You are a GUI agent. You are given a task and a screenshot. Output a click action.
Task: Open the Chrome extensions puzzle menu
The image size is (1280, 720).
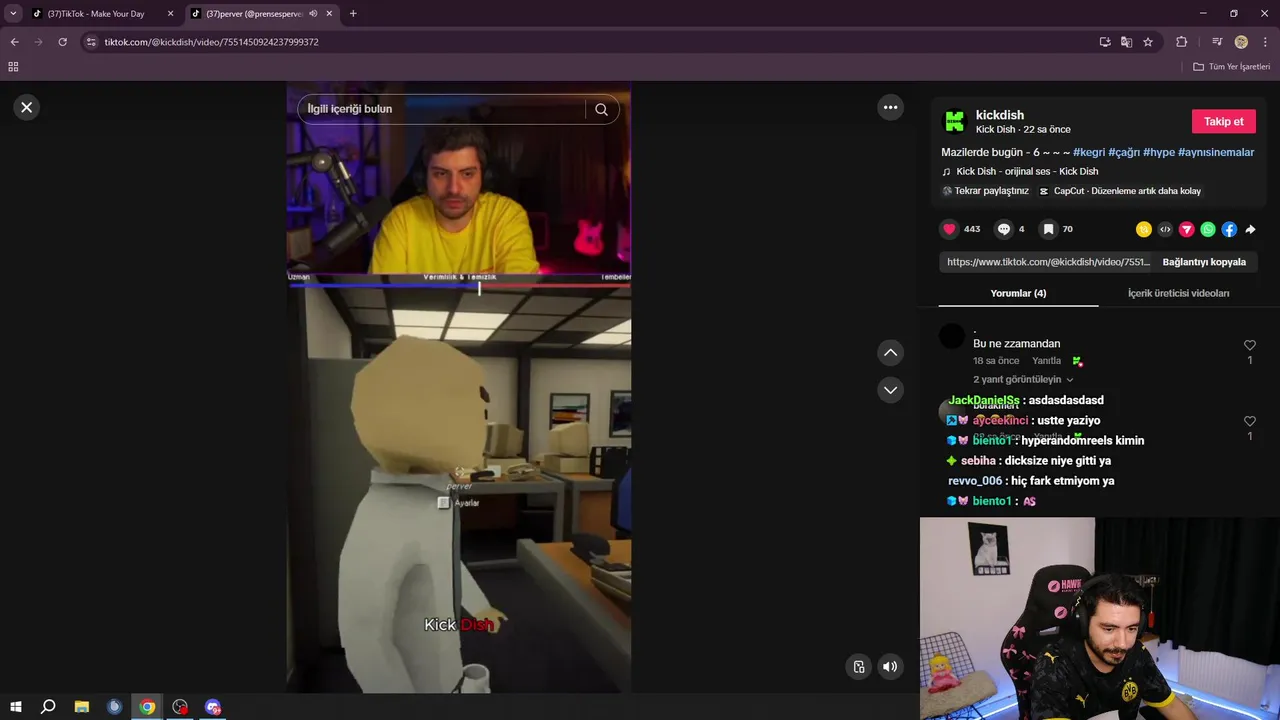click(1181, 42)
